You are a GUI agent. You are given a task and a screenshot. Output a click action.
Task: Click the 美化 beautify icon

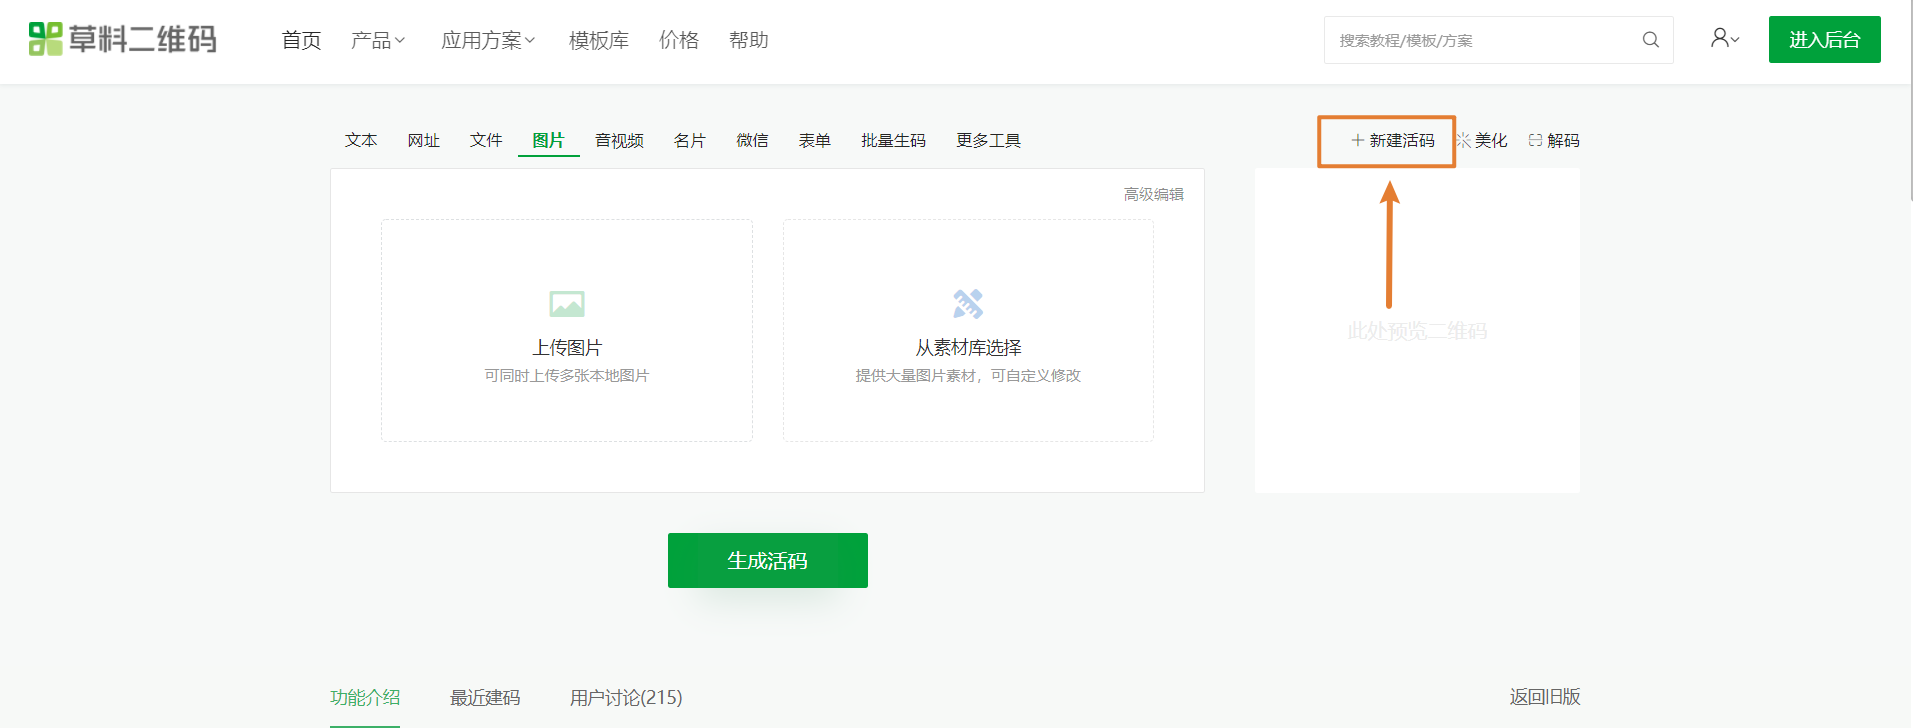(1464, 141)
